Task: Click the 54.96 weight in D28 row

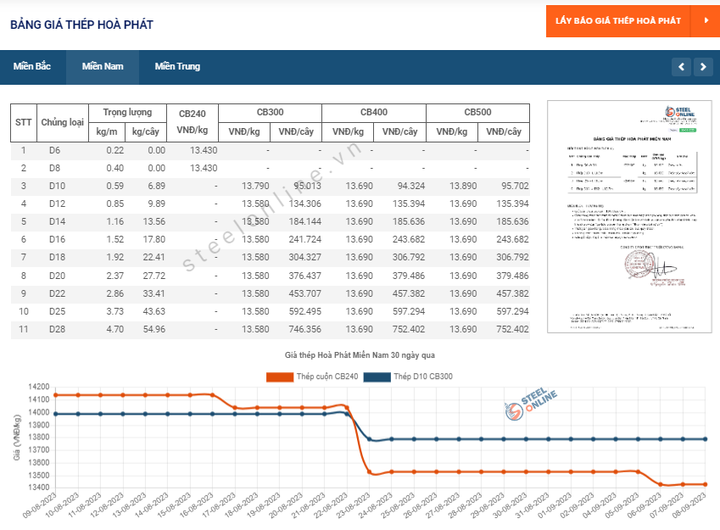Action: pos(154,329)
